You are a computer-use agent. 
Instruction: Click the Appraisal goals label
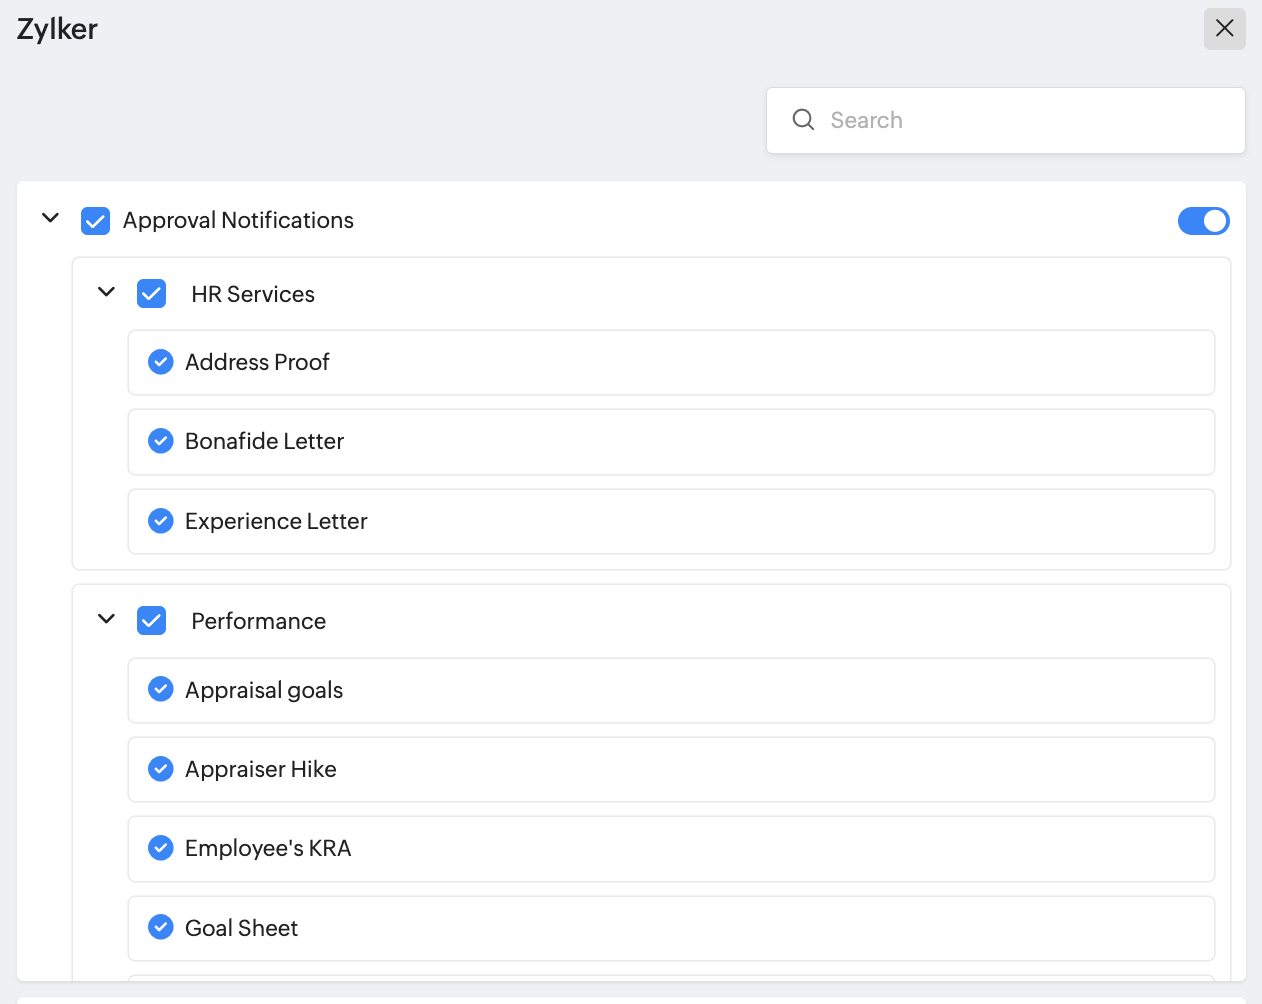click(x=264, y=690)
